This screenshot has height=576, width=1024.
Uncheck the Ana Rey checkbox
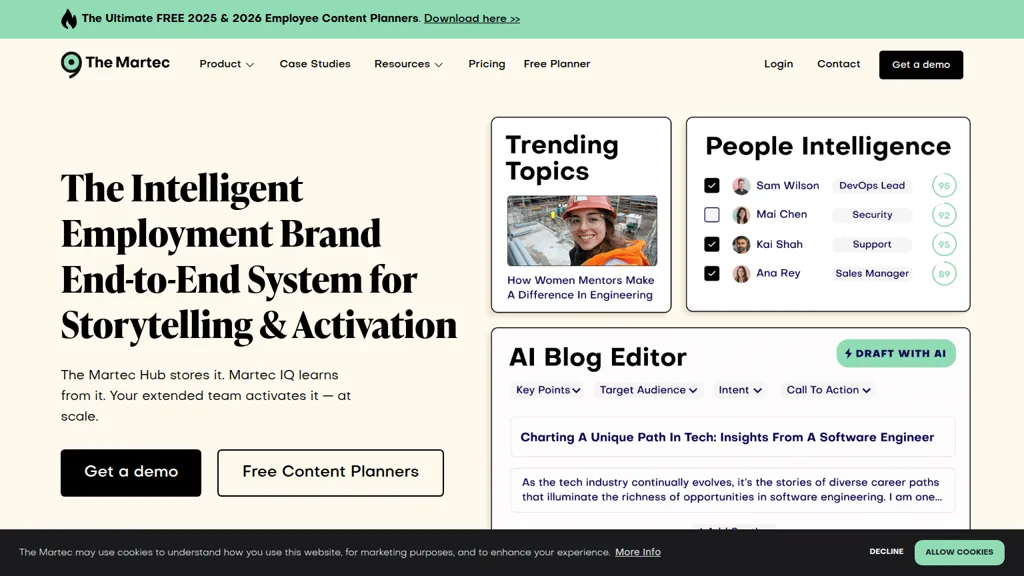point(712,274)
